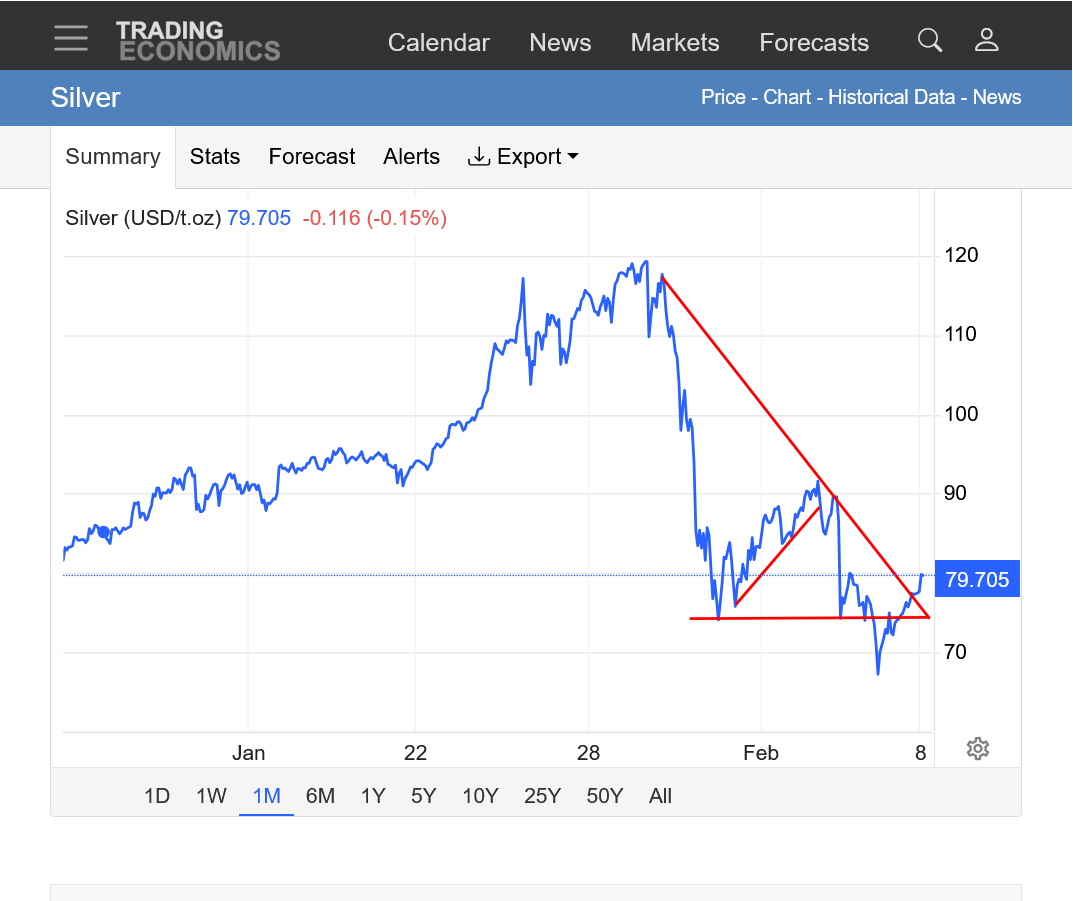Image resolution: width=1073 pixels, height=901 pixels.
Task: Open the Forecast tab
Action: click(x=312, y=157)
